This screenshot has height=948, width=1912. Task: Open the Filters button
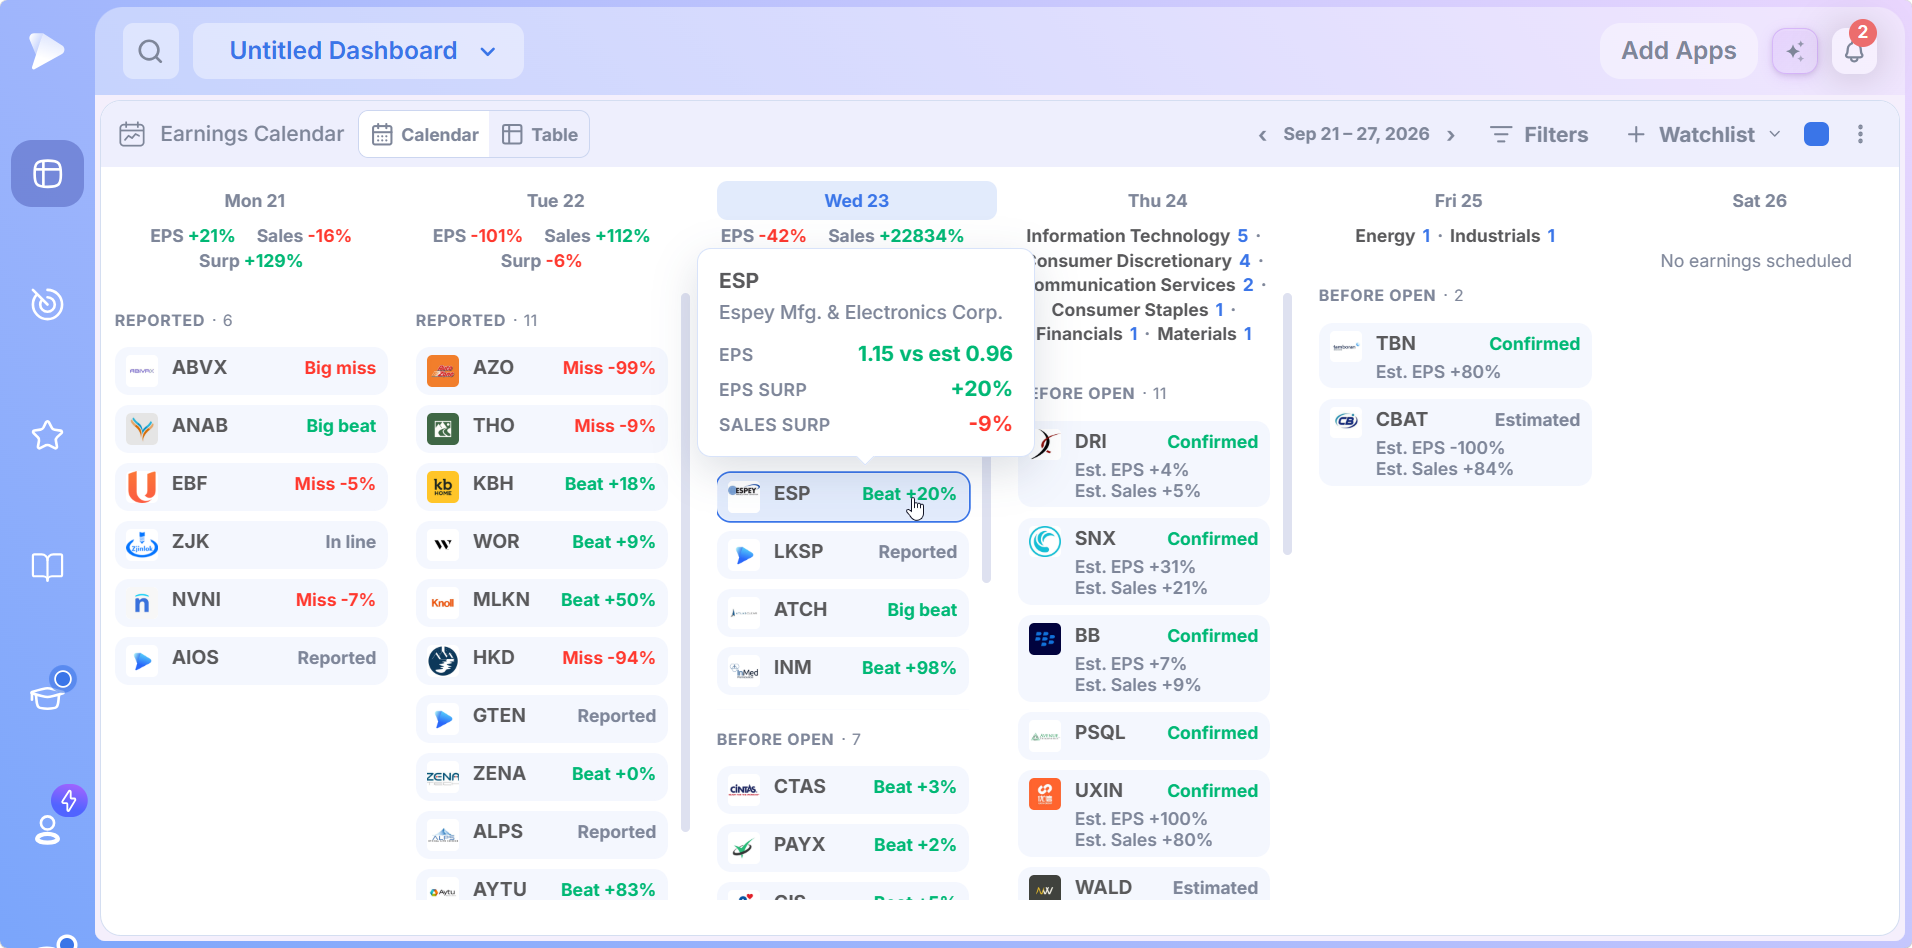click(1539, 134)
